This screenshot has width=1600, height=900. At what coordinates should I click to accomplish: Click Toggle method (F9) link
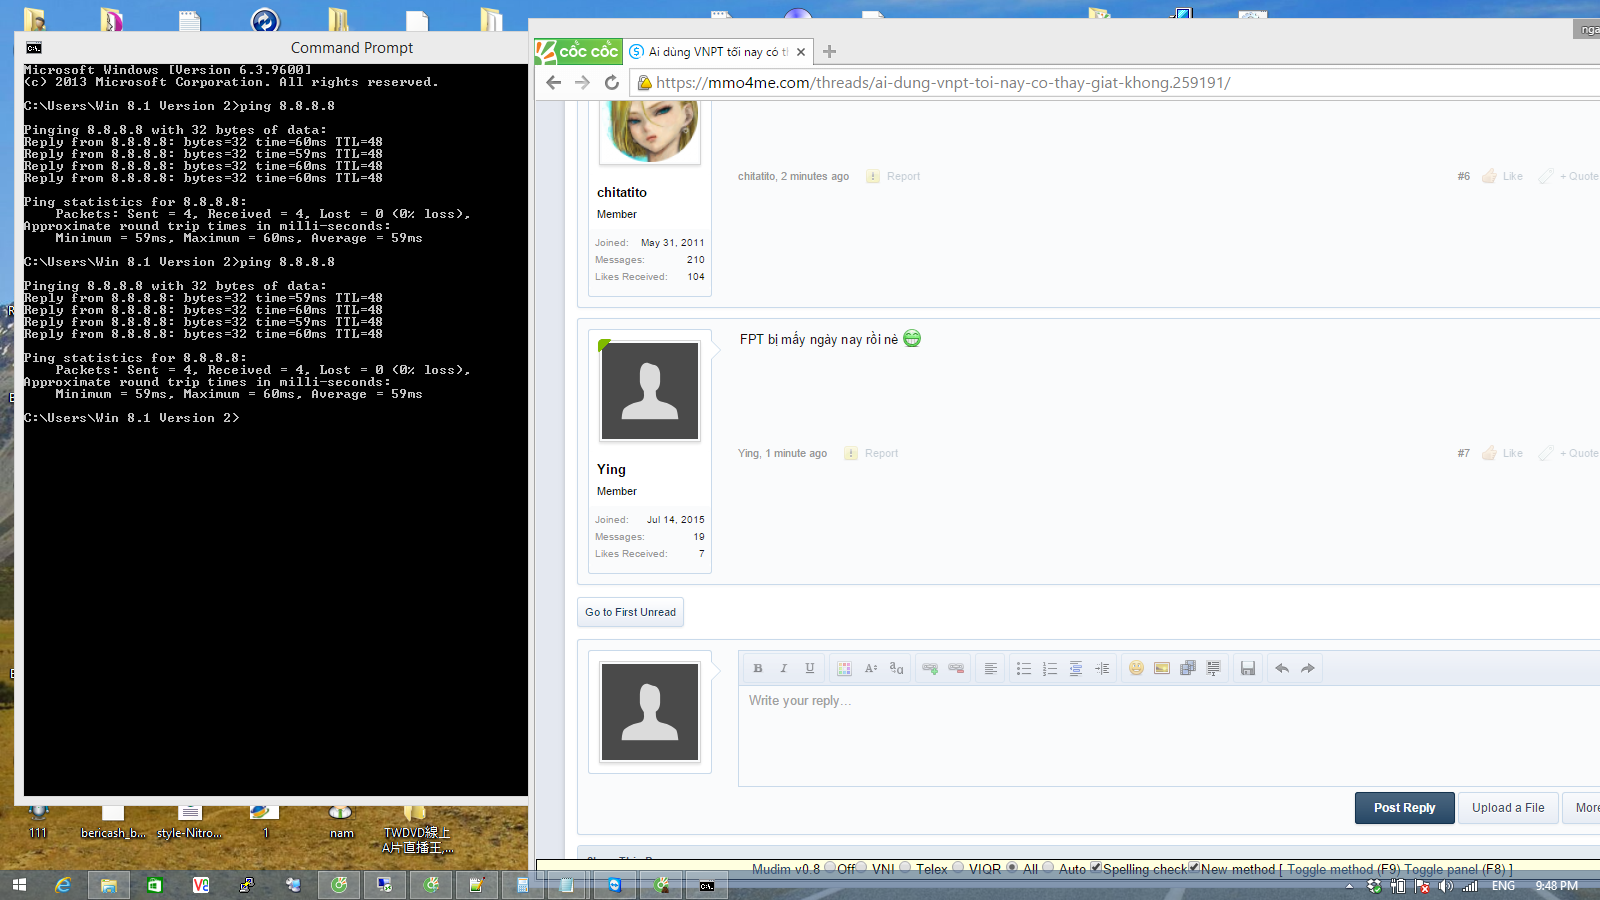coord(1344,869)
